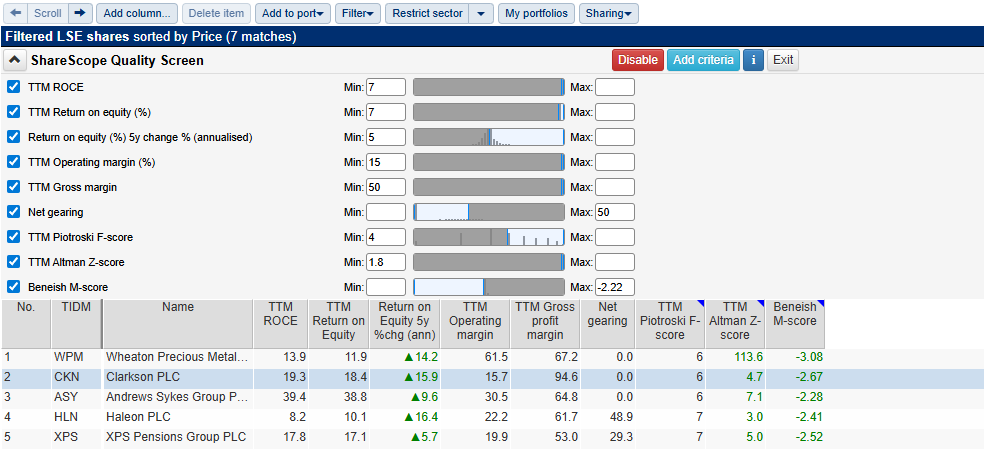Click the TTM ROCE Min input field
This screenshot has width=984, height=449.
[385, 87]
